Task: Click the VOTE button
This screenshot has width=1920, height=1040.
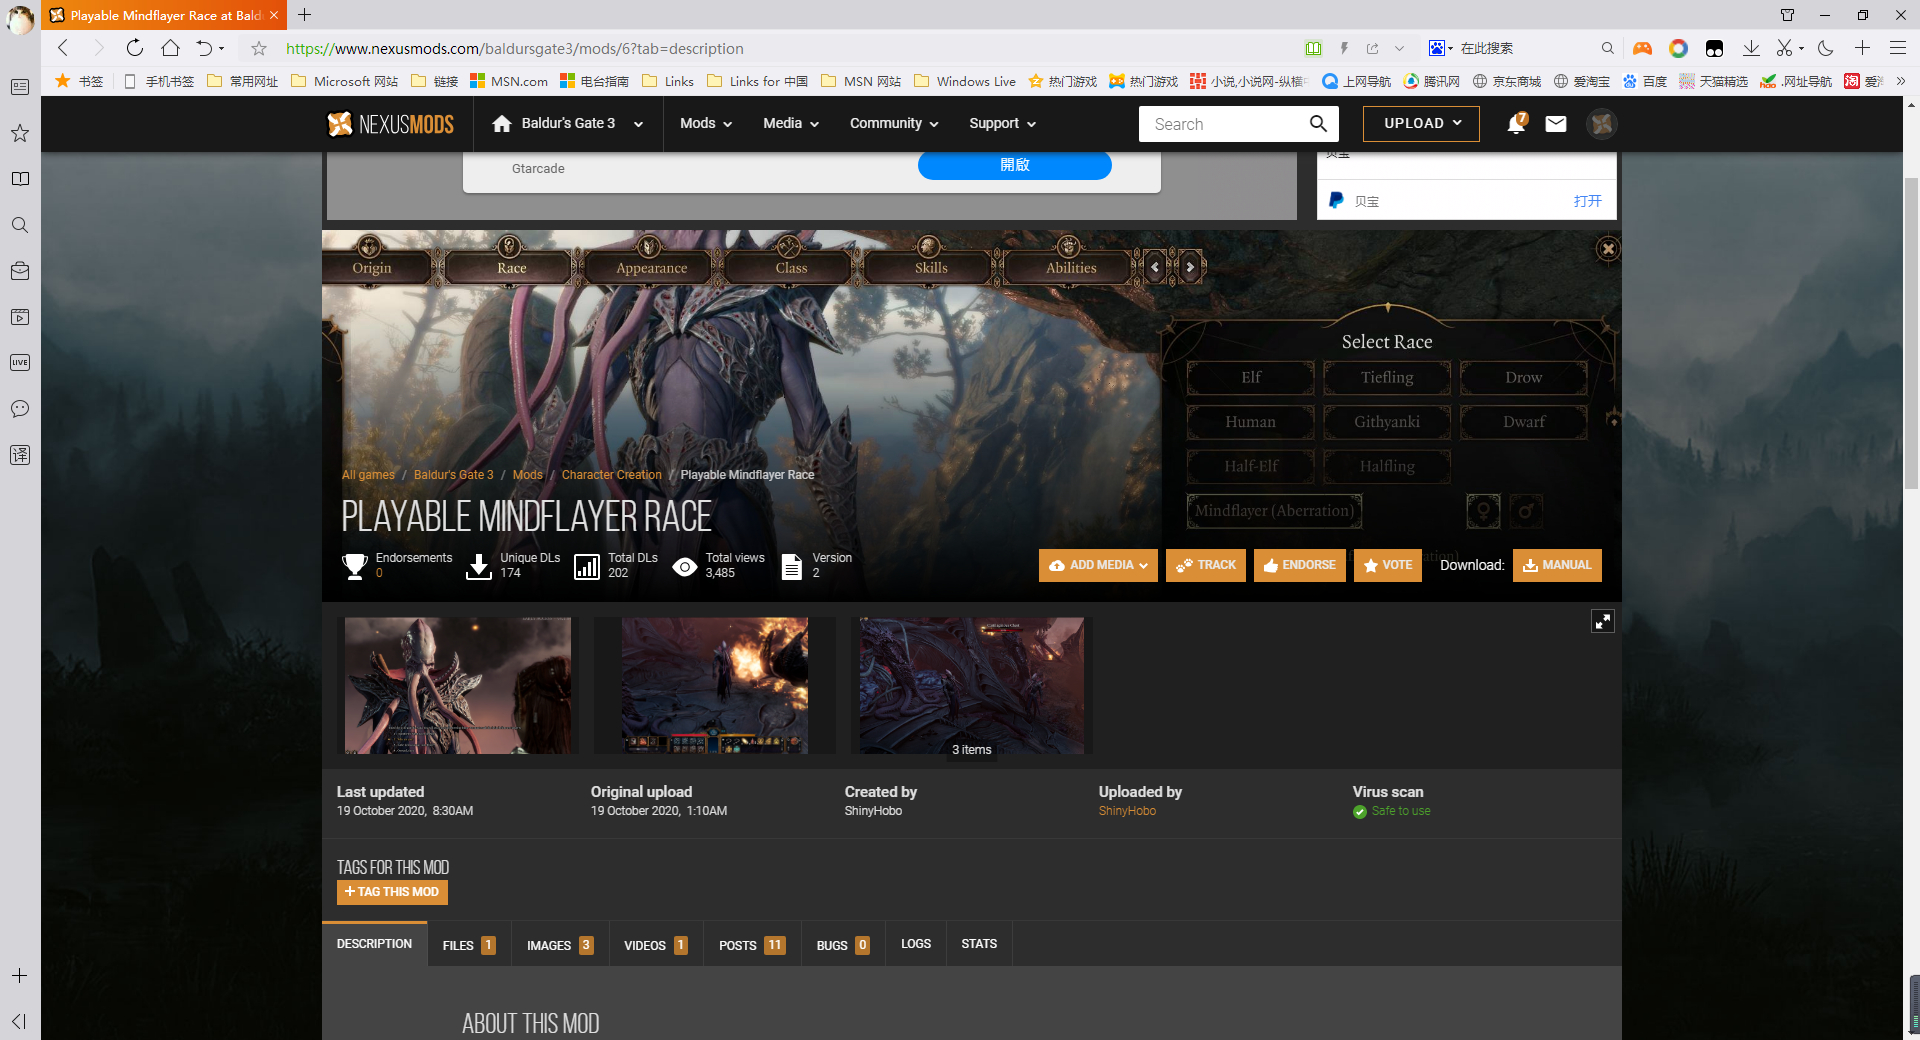Action: point(1388,565)
